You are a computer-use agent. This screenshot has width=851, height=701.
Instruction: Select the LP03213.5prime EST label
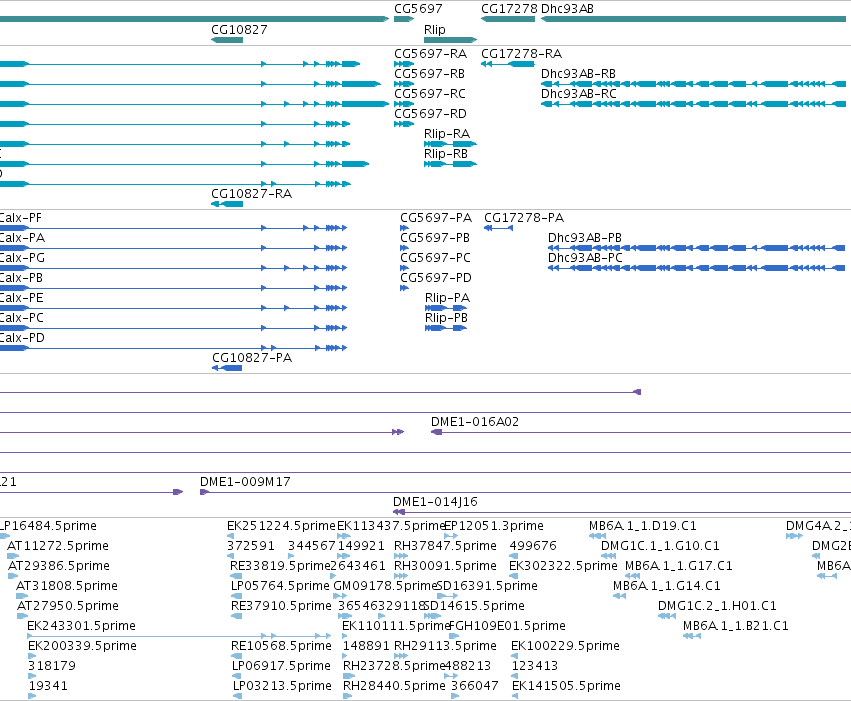click(x=282, y=686)
